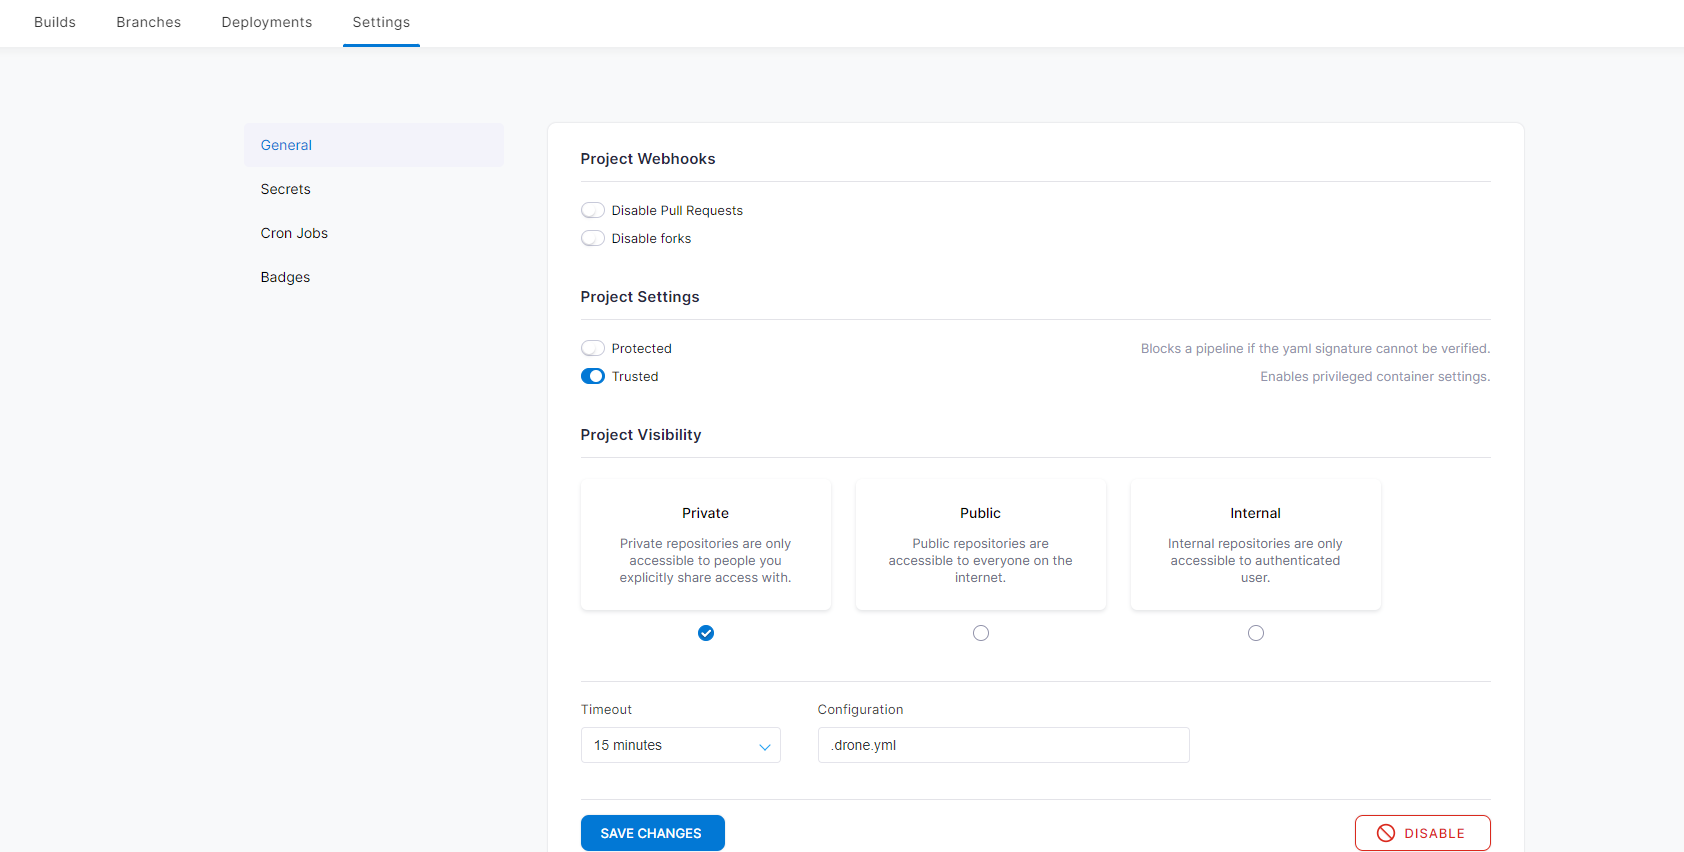The image size is (1684, 852).
Task: Choose the Public visibility radio button
Action: (981, 633)
